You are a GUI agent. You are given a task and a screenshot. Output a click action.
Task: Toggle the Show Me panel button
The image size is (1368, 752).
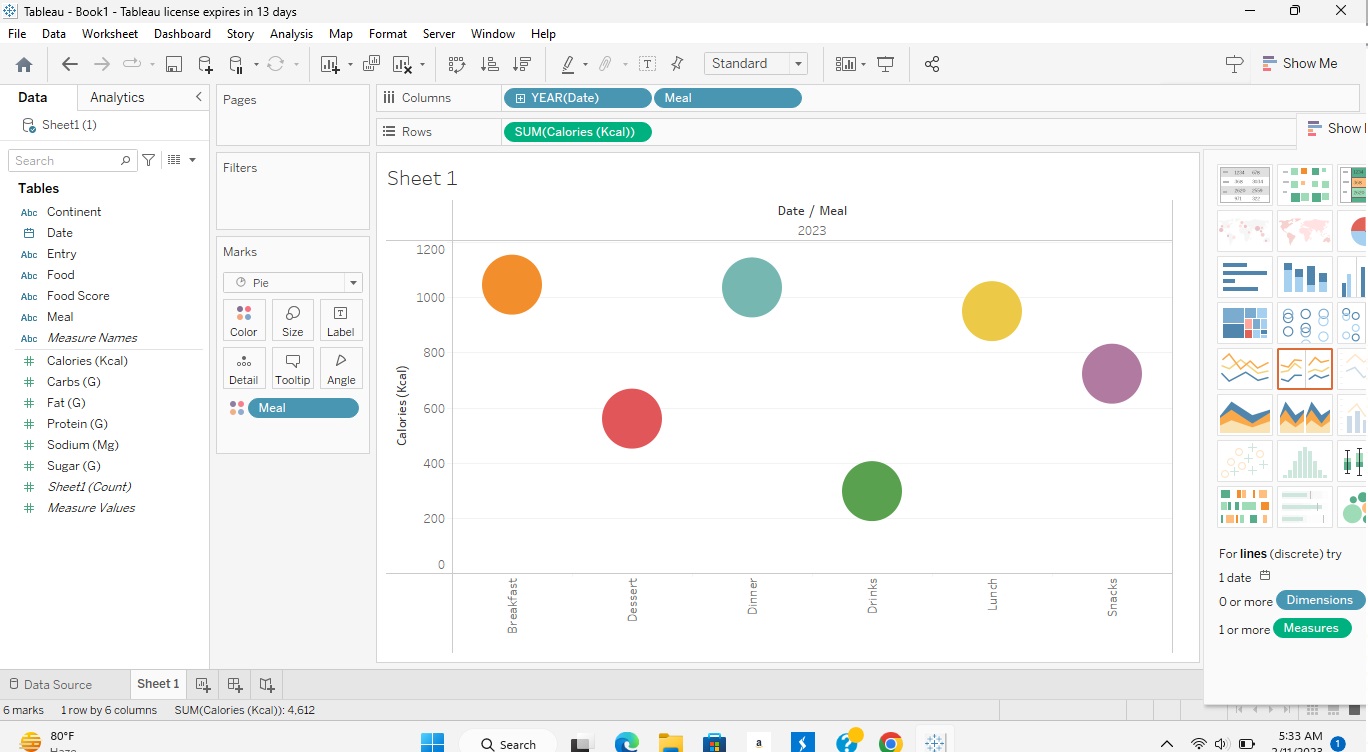pos(1299,63)
